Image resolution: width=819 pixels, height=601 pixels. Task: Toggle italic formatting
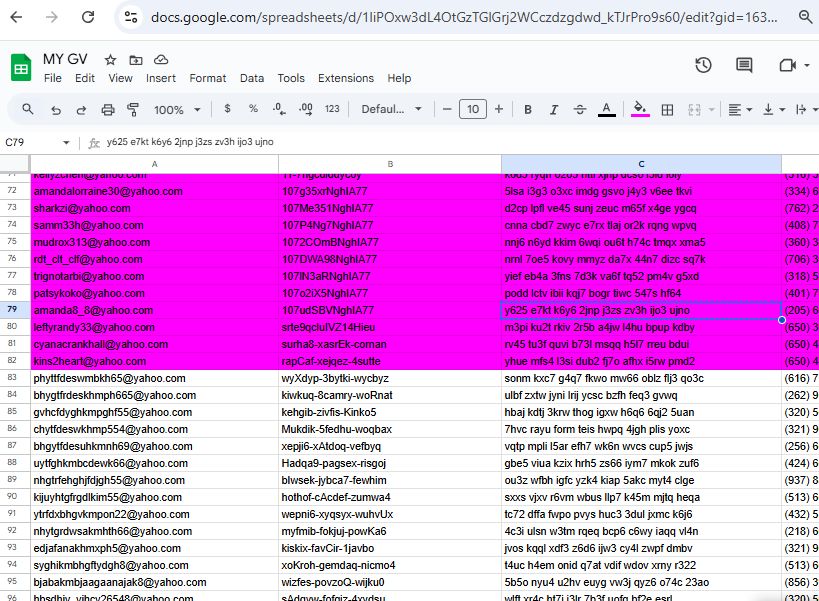554,110
